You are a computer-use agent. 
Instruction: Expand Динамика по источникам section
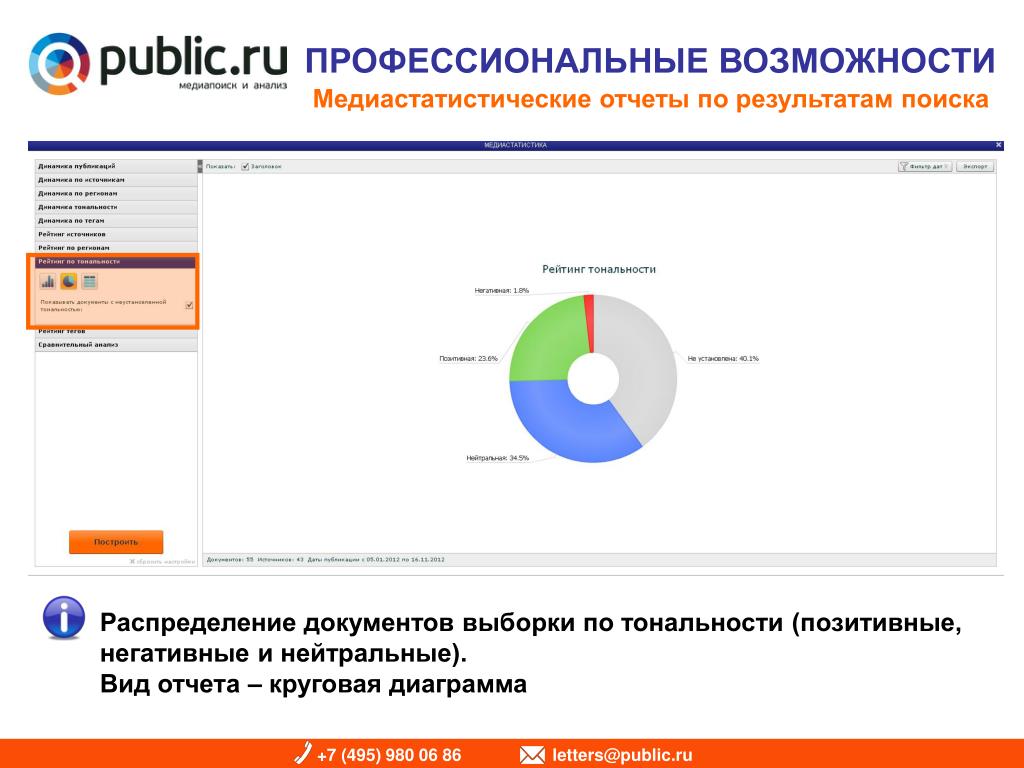[116, 180]
